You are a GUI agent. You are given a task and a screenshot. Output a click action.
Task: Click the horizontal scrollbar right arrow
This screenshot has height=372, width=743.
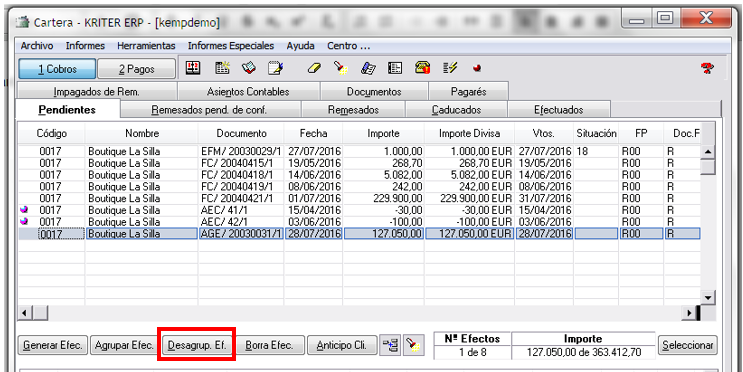689,313
